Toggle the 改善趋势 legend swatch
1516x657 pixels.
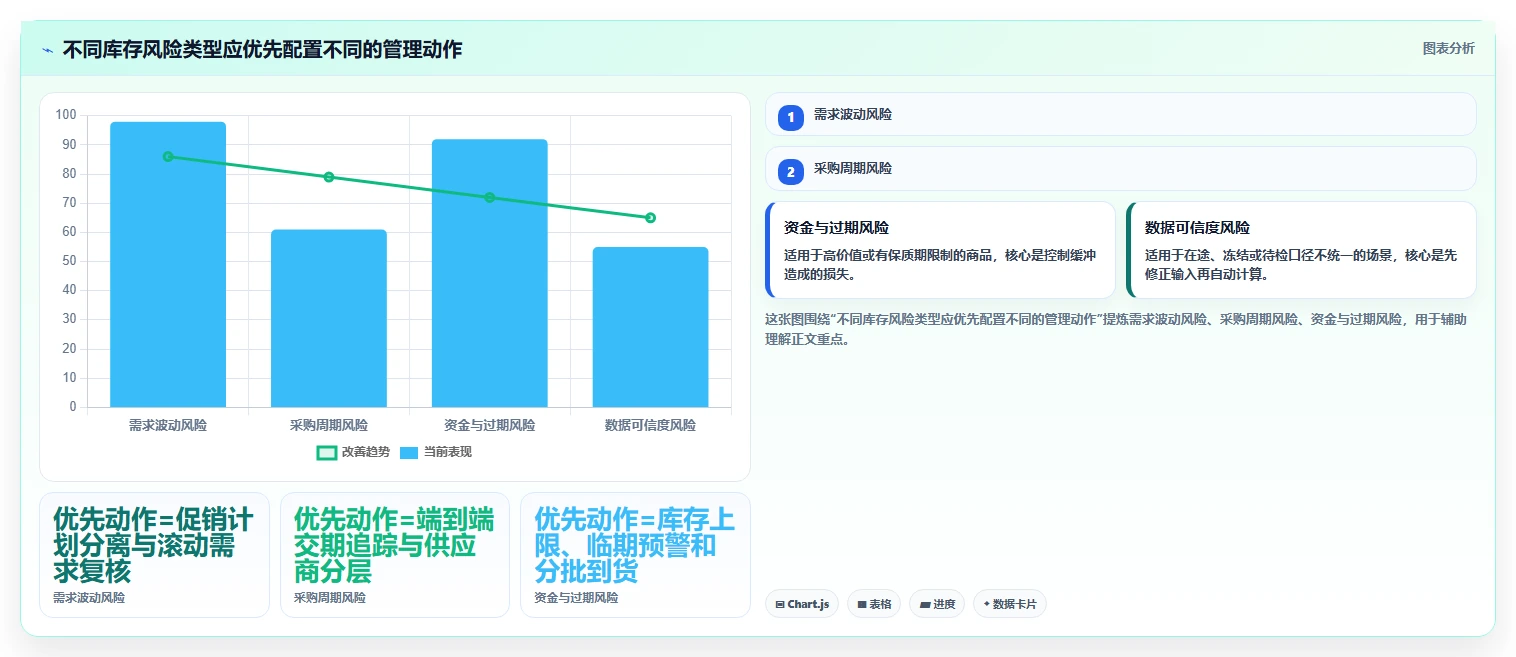326,452
